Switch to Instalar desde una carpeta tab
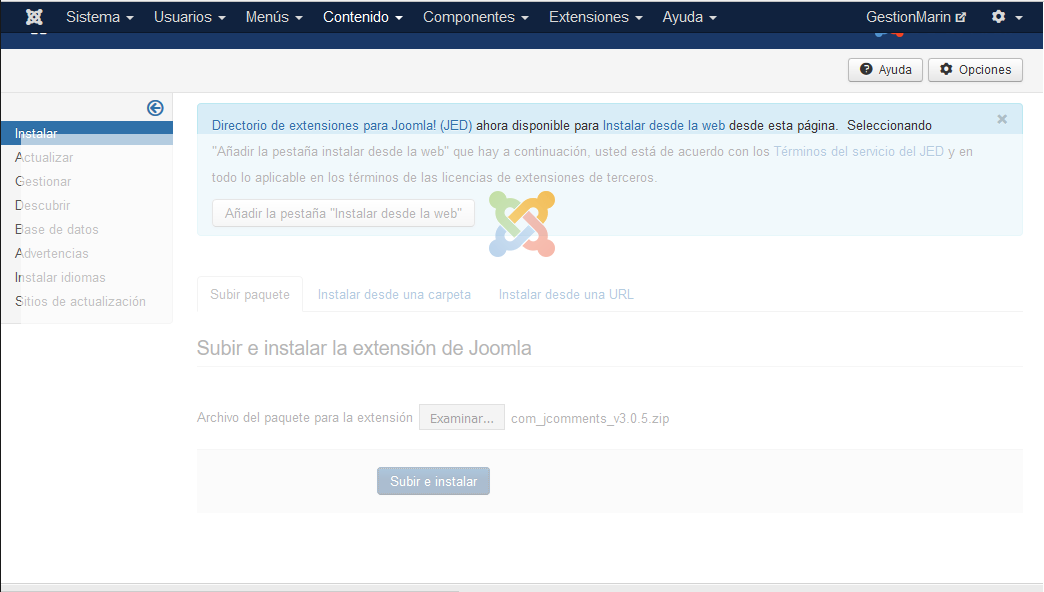 (394, 294)
